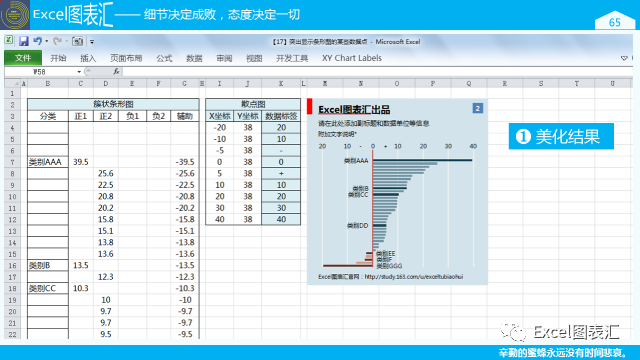Click the camera icon in quick access toolbar
This screenshot has width=640, height=360.
[78, 41]
